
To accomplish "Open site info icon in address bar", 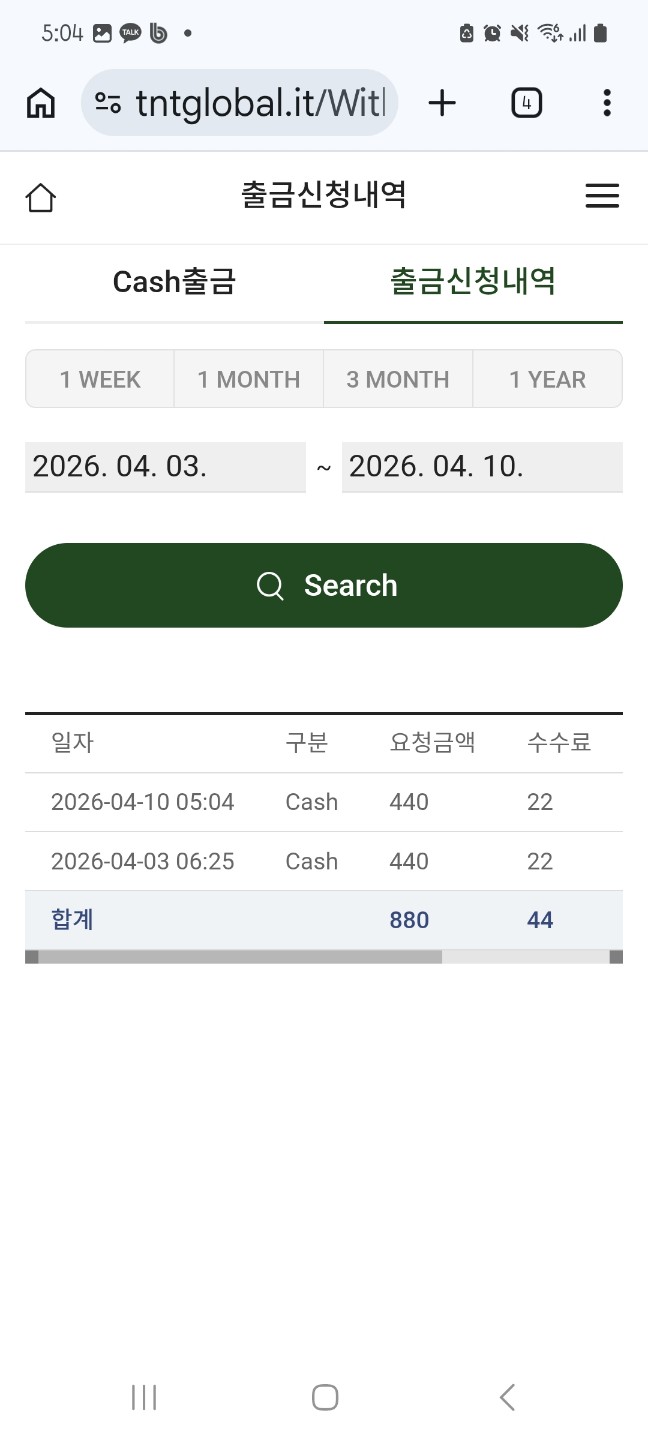I will (x=108, y=103).
